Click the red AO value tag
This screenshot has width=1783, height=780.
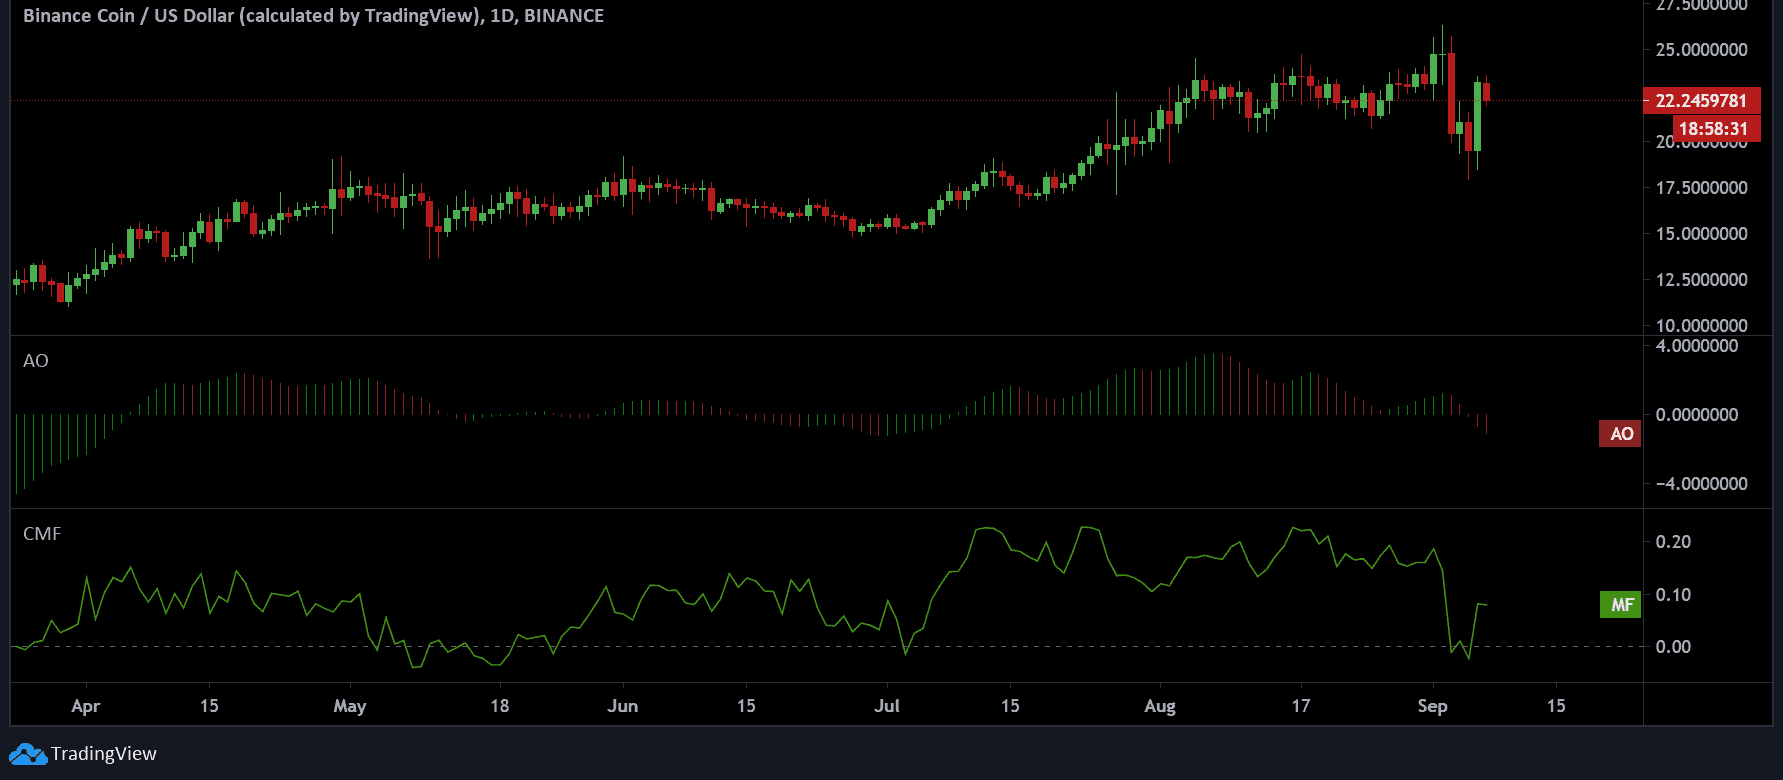click(1620, 433)
